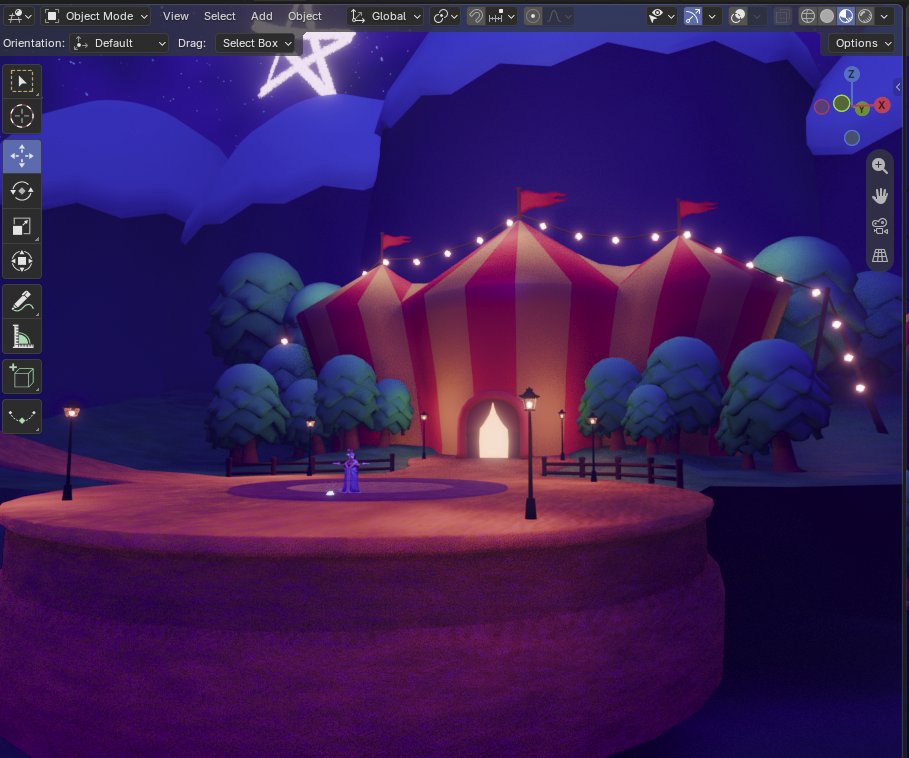Expand the sidebar with arrow tab

pos(898,87)
